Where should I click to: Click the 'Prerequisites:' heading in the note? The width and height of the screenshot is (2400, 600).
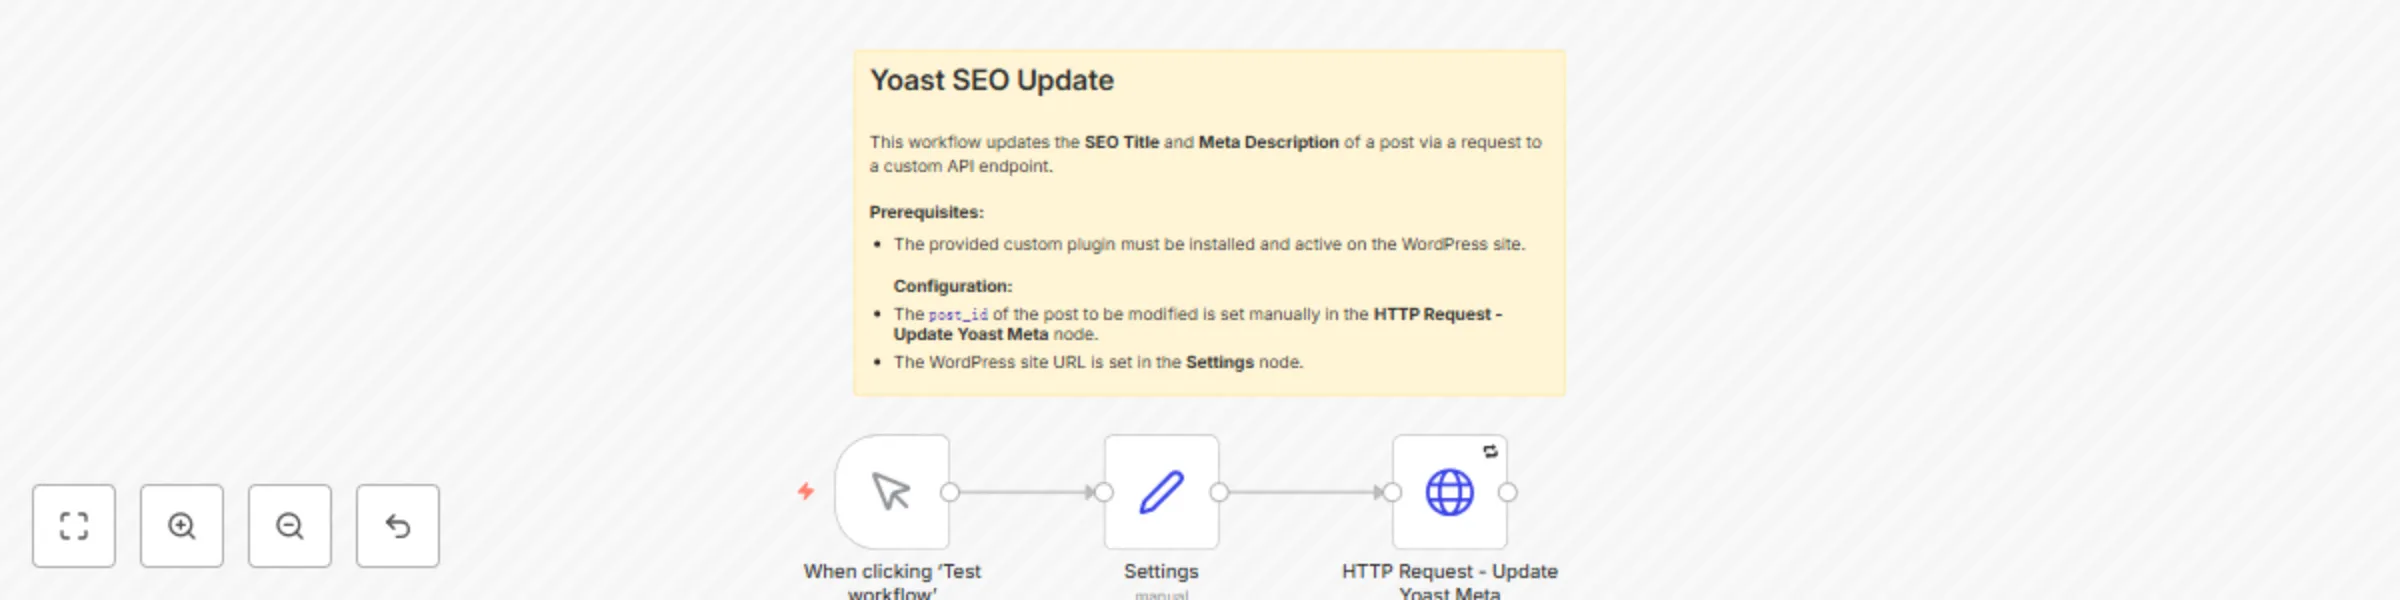click(926, 212)
